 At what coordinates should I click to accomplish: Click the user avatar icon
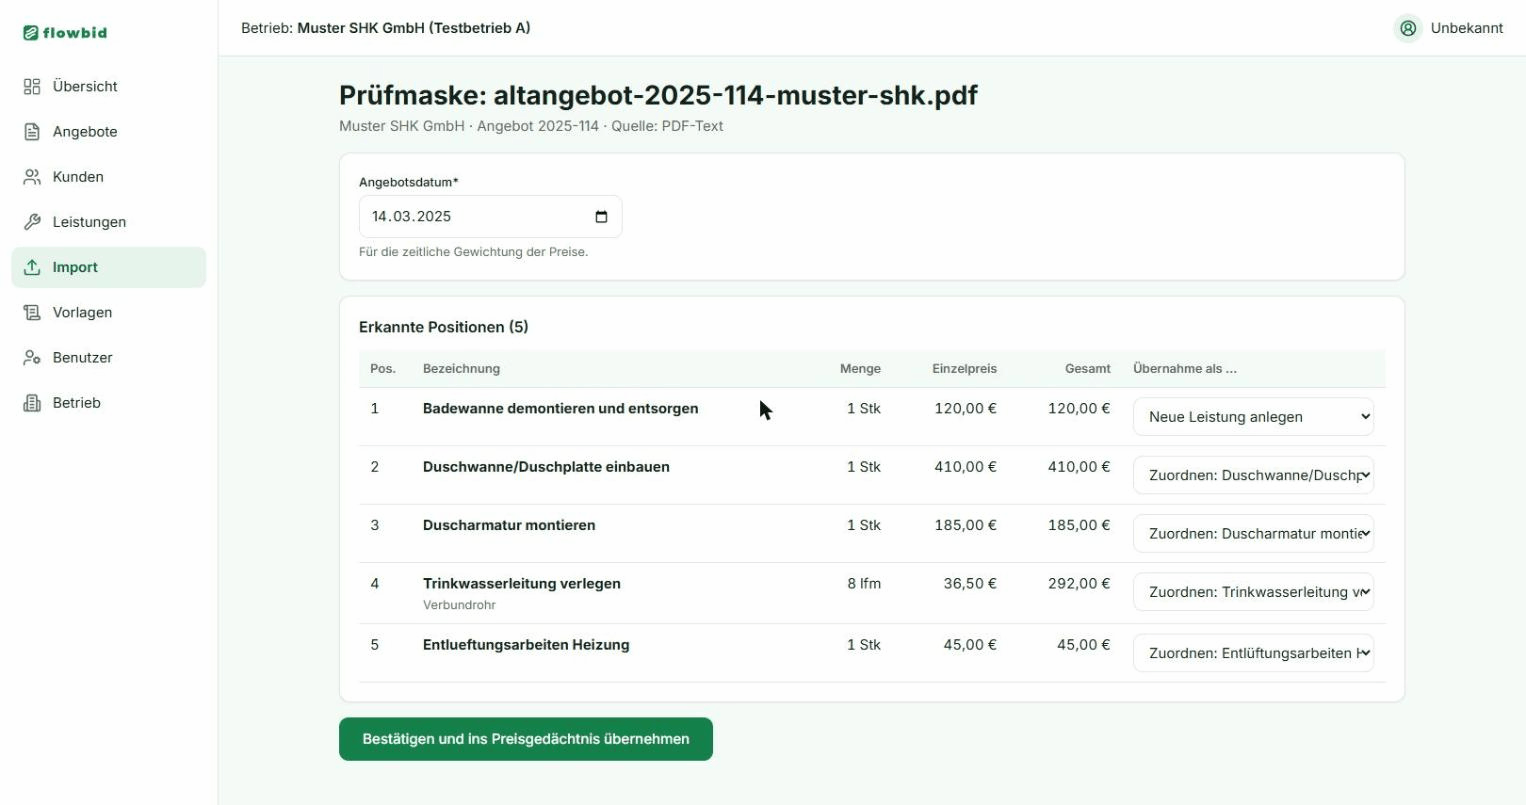(x=1408, y=28)
